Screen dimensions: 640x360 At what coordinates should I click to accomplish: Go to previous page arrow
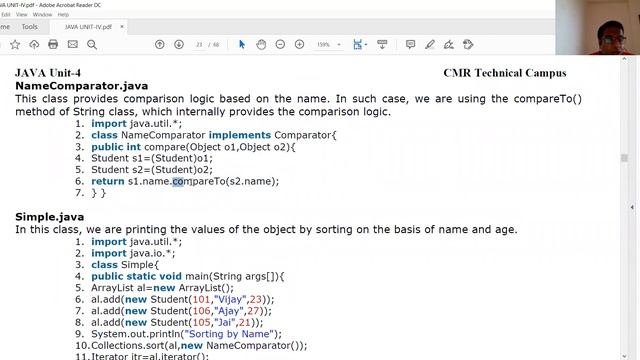(160, 44)
